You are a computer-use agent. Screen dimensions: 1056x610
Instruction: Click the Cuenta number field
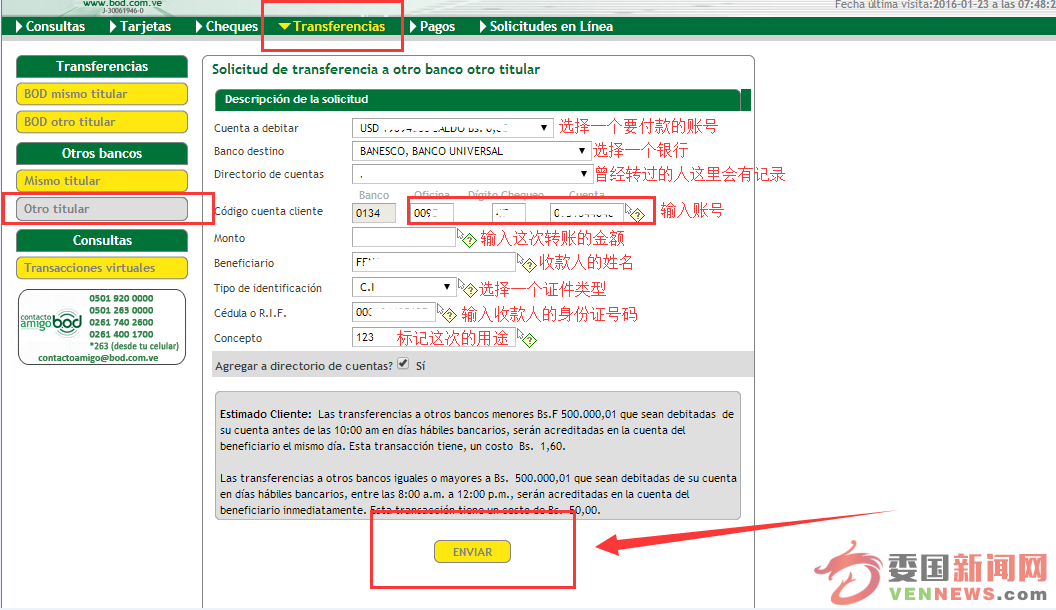(586, 213)
